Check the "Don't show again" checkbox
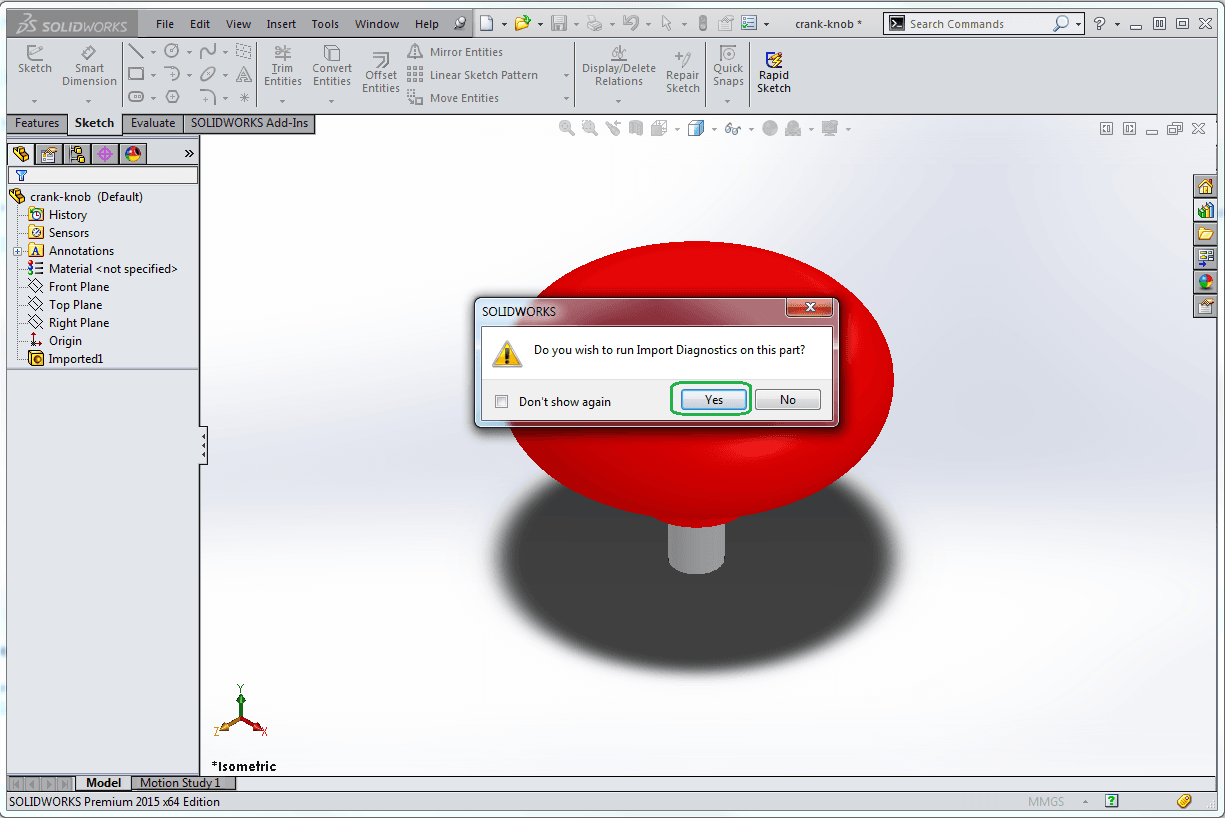This screenshot has height=818, width=1225. (502, 402)
